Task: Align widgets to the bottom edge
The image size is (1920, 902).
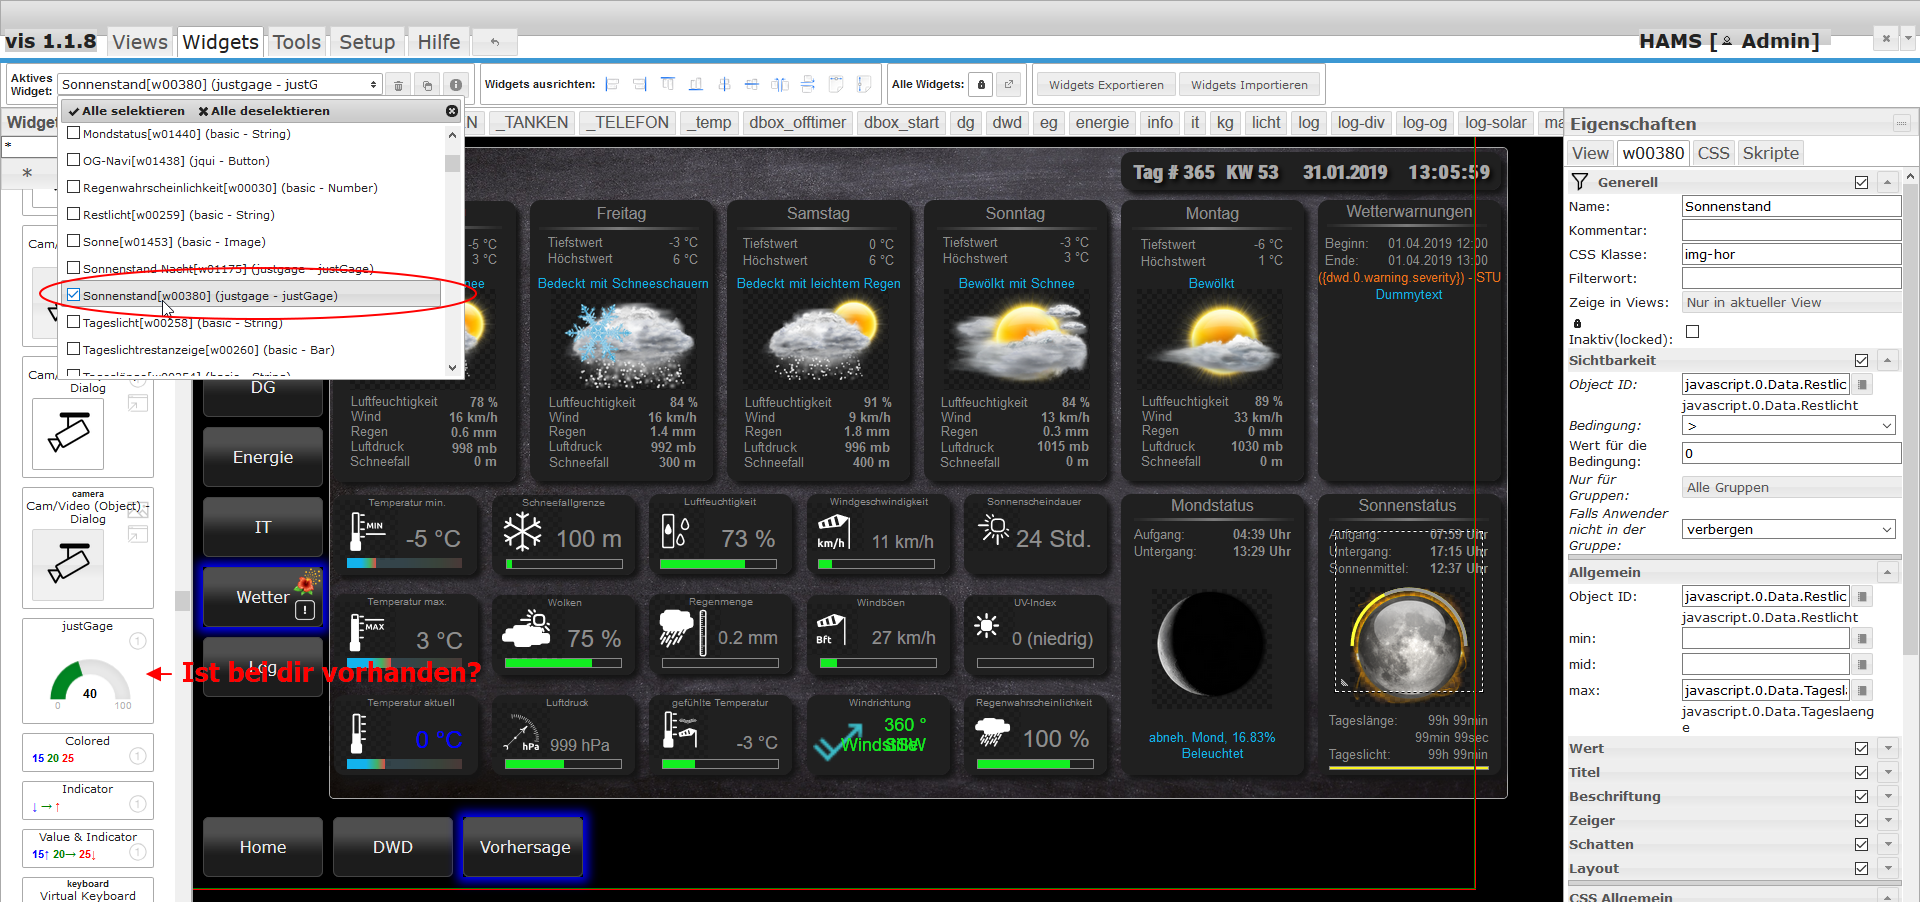Action: 697,84
